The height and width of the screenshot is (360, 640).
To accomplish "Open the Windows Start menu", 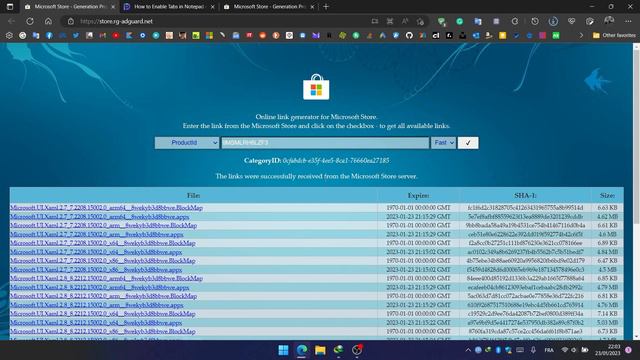I will tap(283, 350).
